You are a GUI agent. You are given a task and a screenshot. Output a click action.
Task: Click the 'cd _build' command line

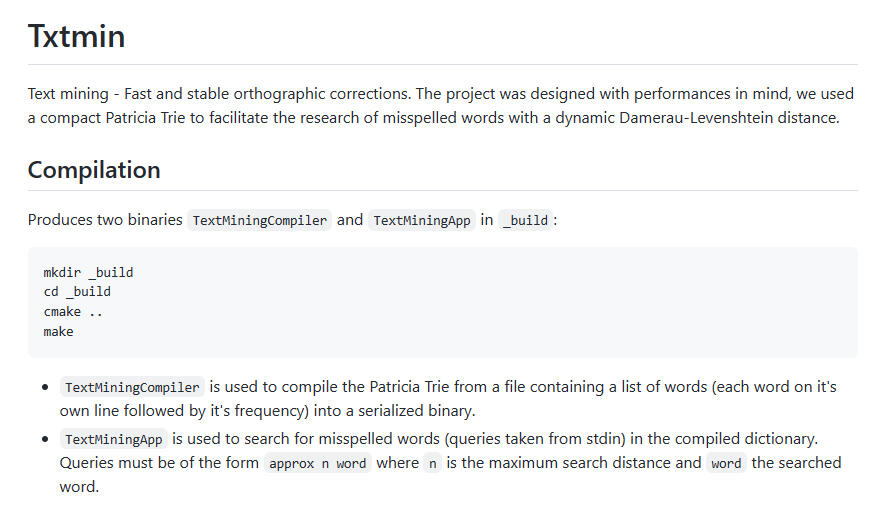[x=77, y=292]
